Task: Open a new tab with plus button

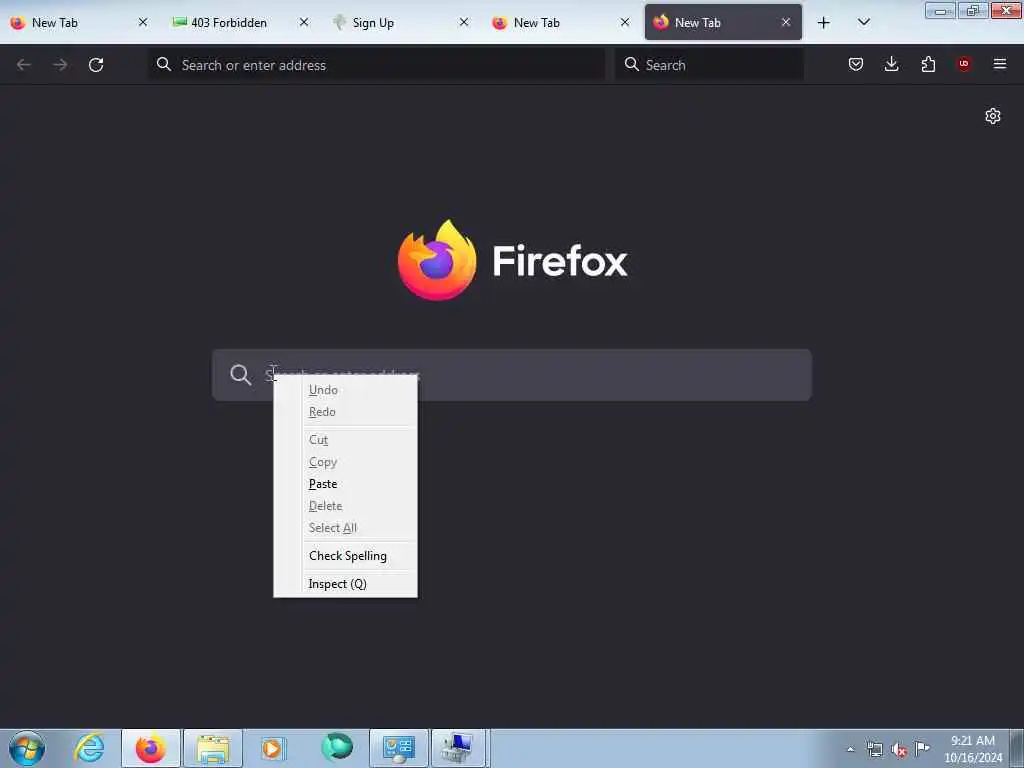Action: [x=824, y=23]
